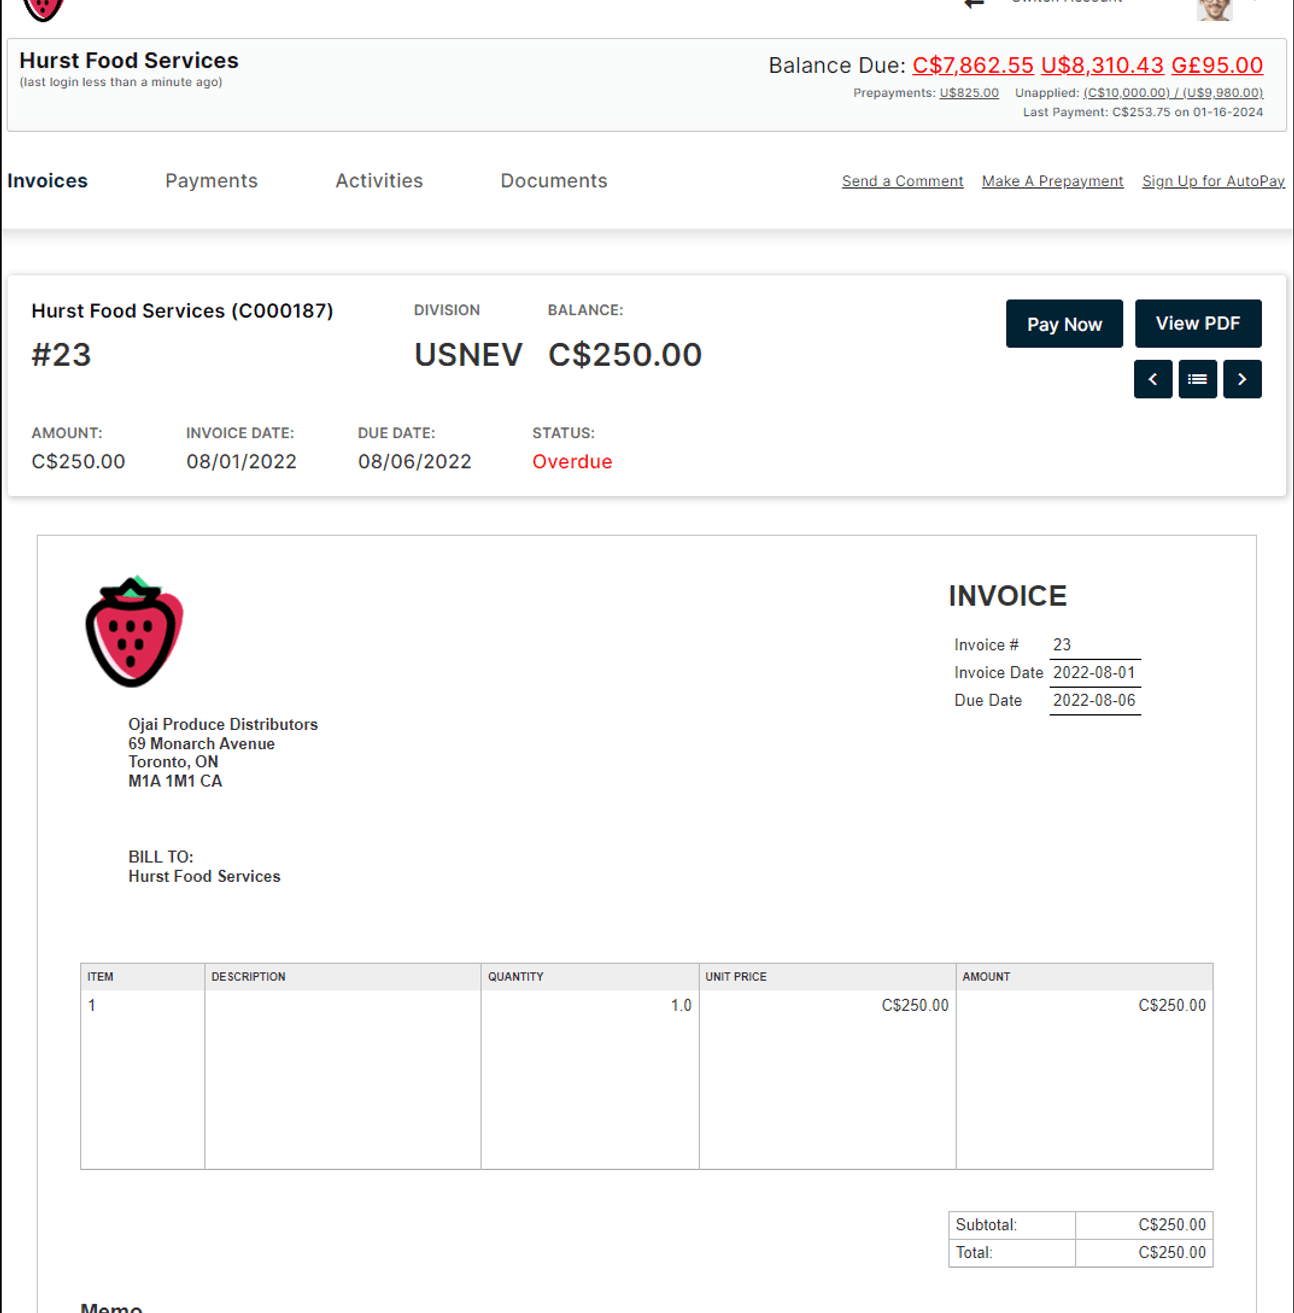Click the Hurst Food Services (C000187) heading
Screen dimensions: 1294x1313
(182, 311)
